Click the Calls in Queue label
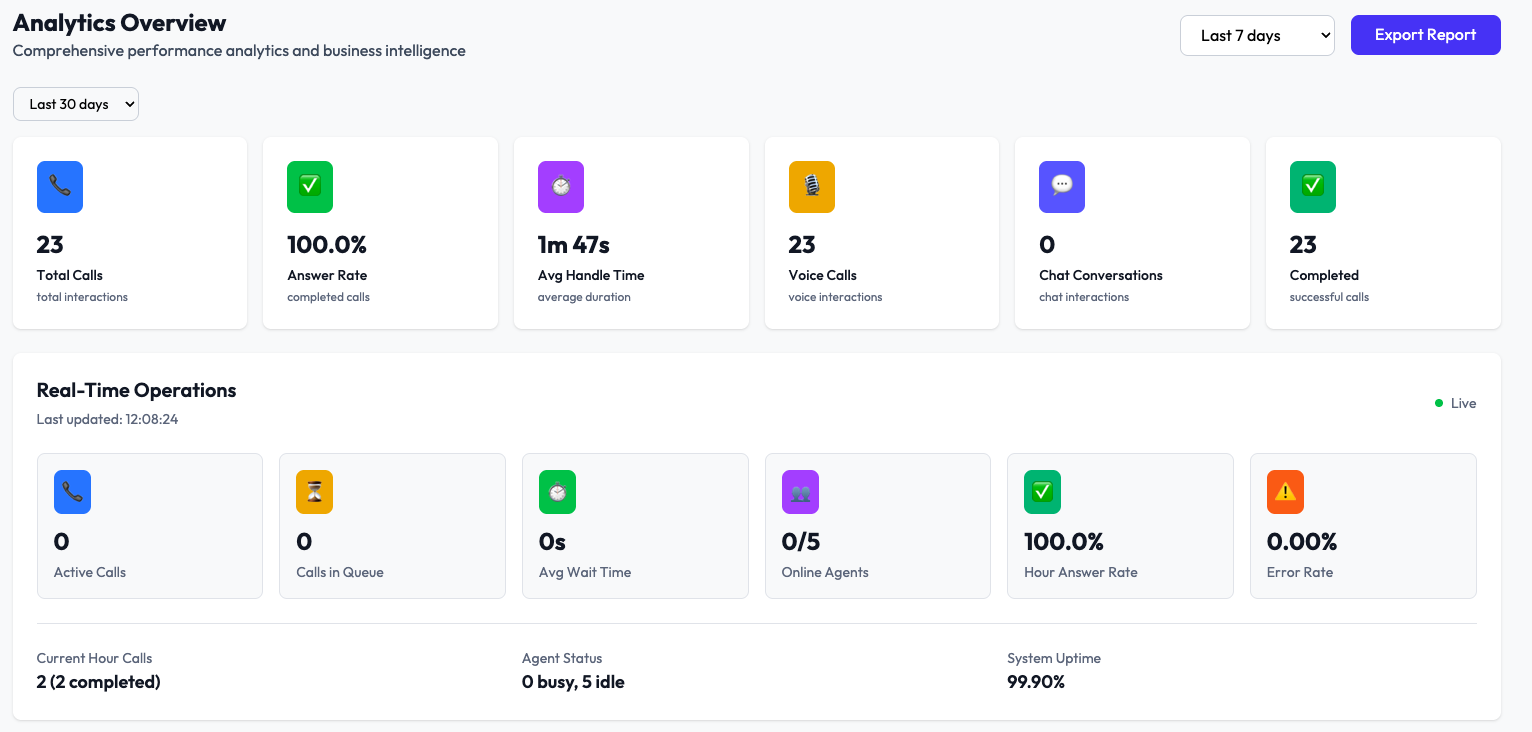This screenshot has height=732, width=1532. (340, 572)
